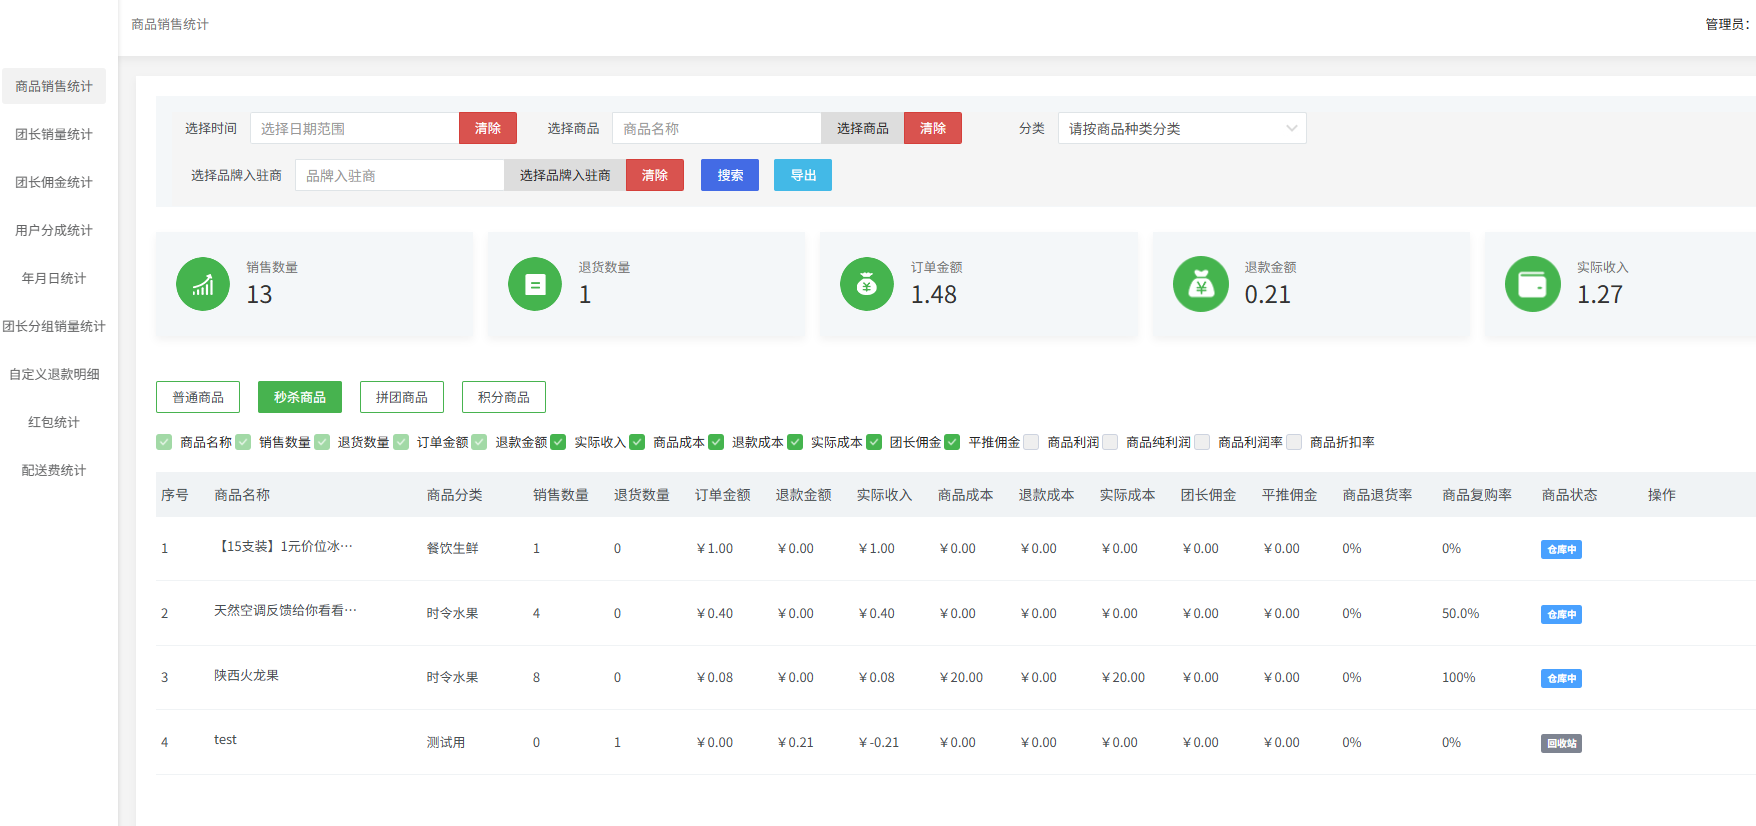Click the 仓库中 badge in first row
Image resolution: width=1756 pixels, height=826 pixels.
click(1560, 549)
